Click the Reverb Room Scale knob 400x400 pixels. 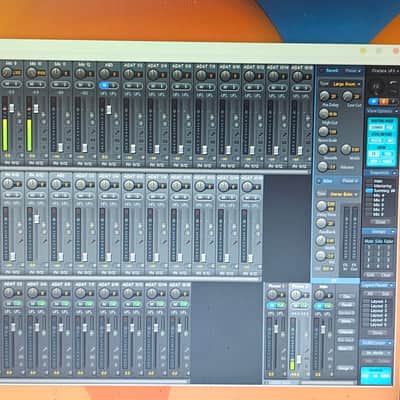pos(324,131)
